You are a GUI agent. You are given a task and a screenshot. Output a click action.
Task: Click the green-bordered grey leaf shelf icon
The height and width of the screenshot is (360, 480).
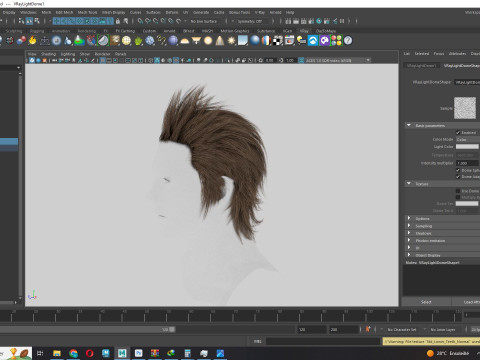(103, 41)
